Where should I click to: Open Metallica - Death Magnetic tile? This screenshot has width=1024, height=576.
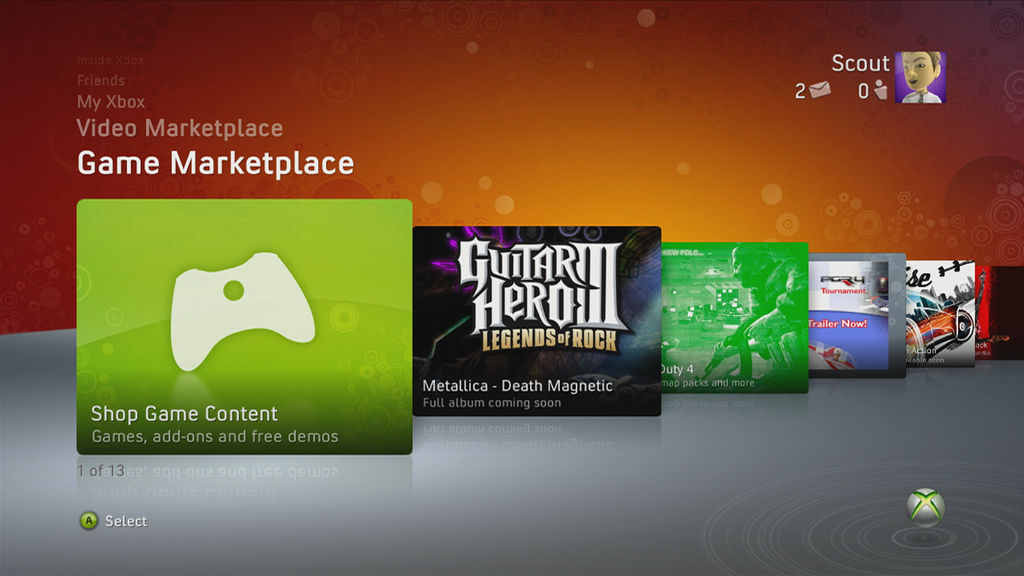[537, 321]
